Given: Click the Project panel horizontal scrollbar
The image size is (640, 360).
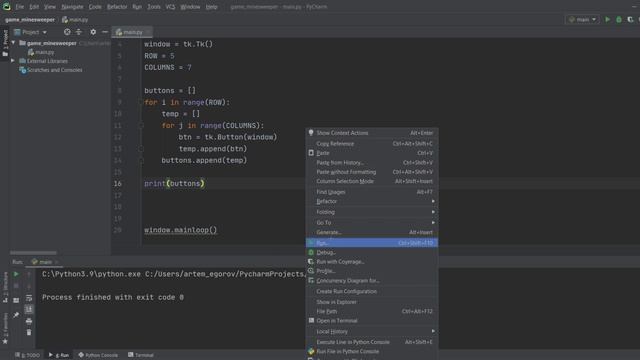Looking at the screenshot, I should tap(33, 253).
